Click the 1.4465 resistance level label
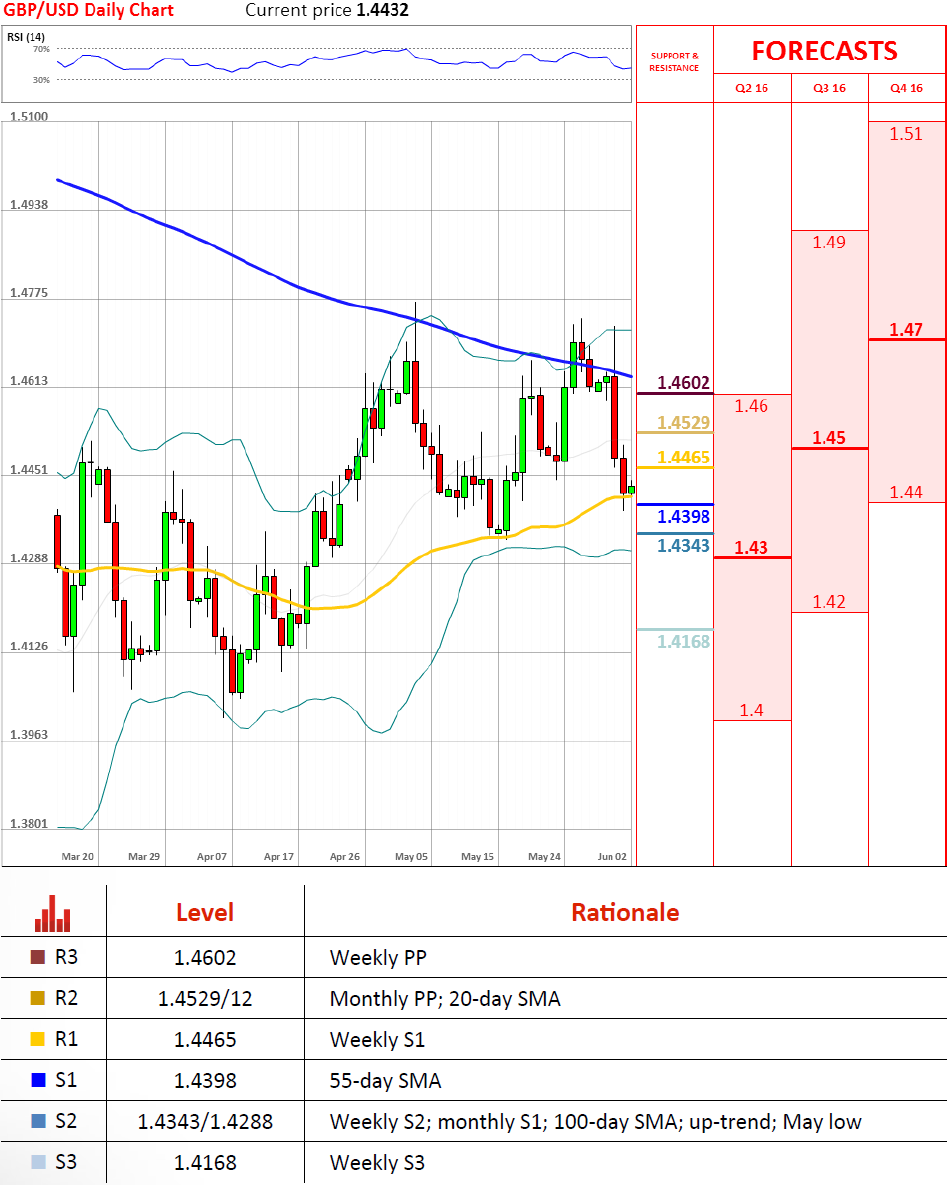This screenshot has height=1185, width=950. [683, 457]
